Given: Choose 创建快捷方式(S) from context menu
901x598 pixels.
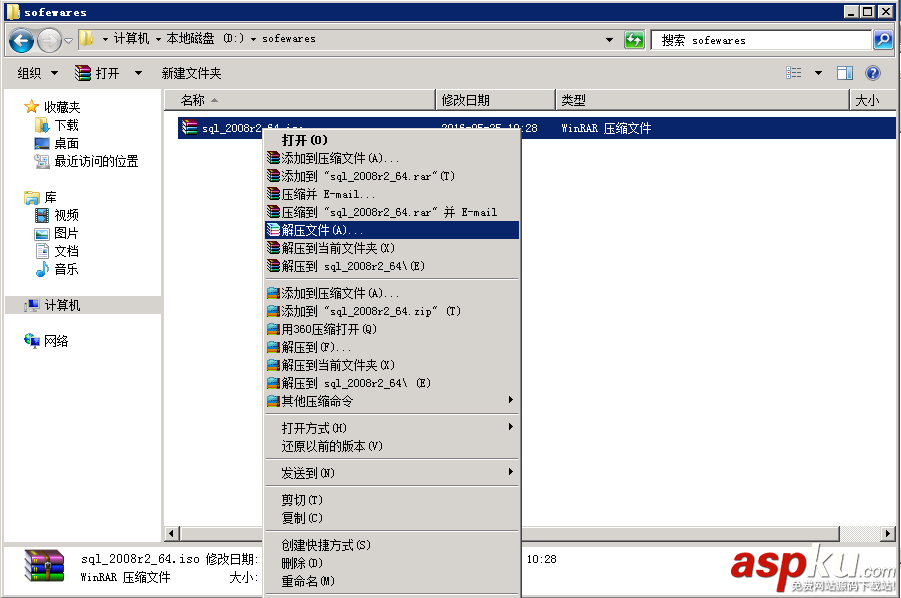Looking at the screenshot, I should point(392,545).
